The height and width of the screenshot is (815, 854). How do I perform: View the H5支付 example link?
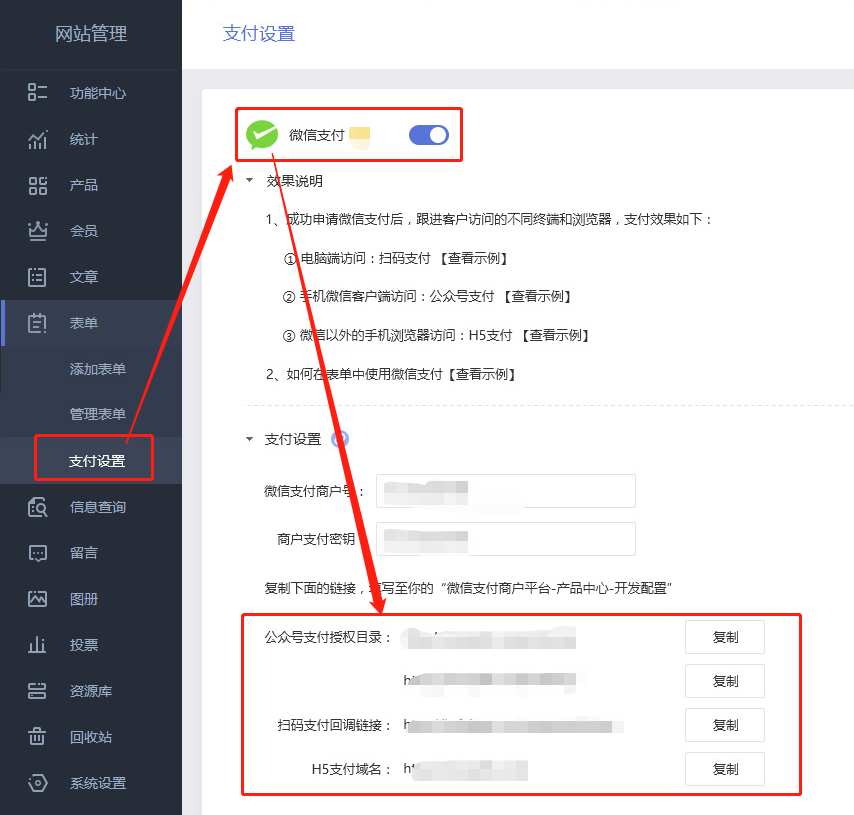[556, 335]
